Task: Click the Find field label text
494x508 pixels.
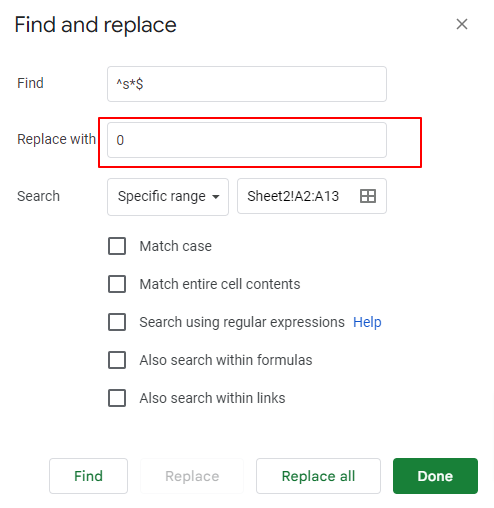Action: coord(30,83)
